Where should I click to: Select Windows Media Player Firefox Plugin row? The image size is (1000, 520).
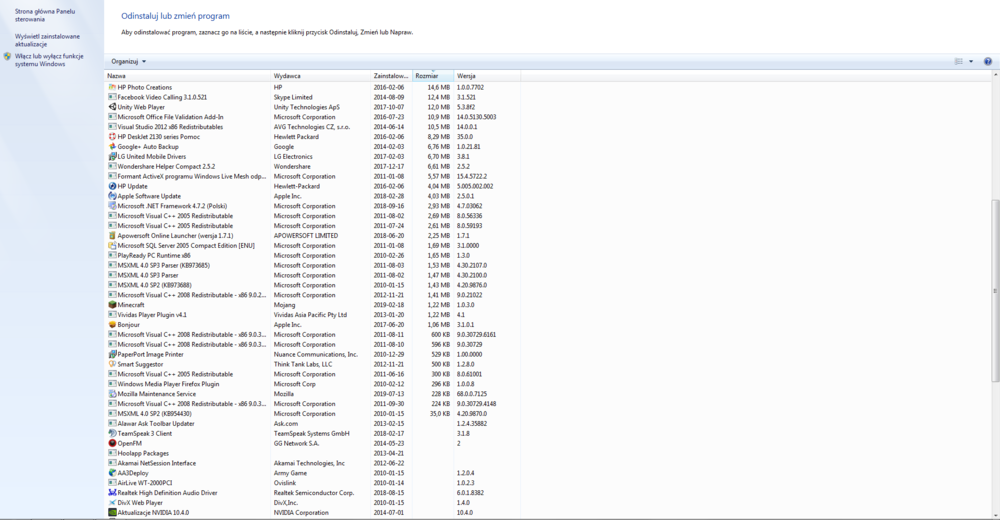click(x=312, y=384)
